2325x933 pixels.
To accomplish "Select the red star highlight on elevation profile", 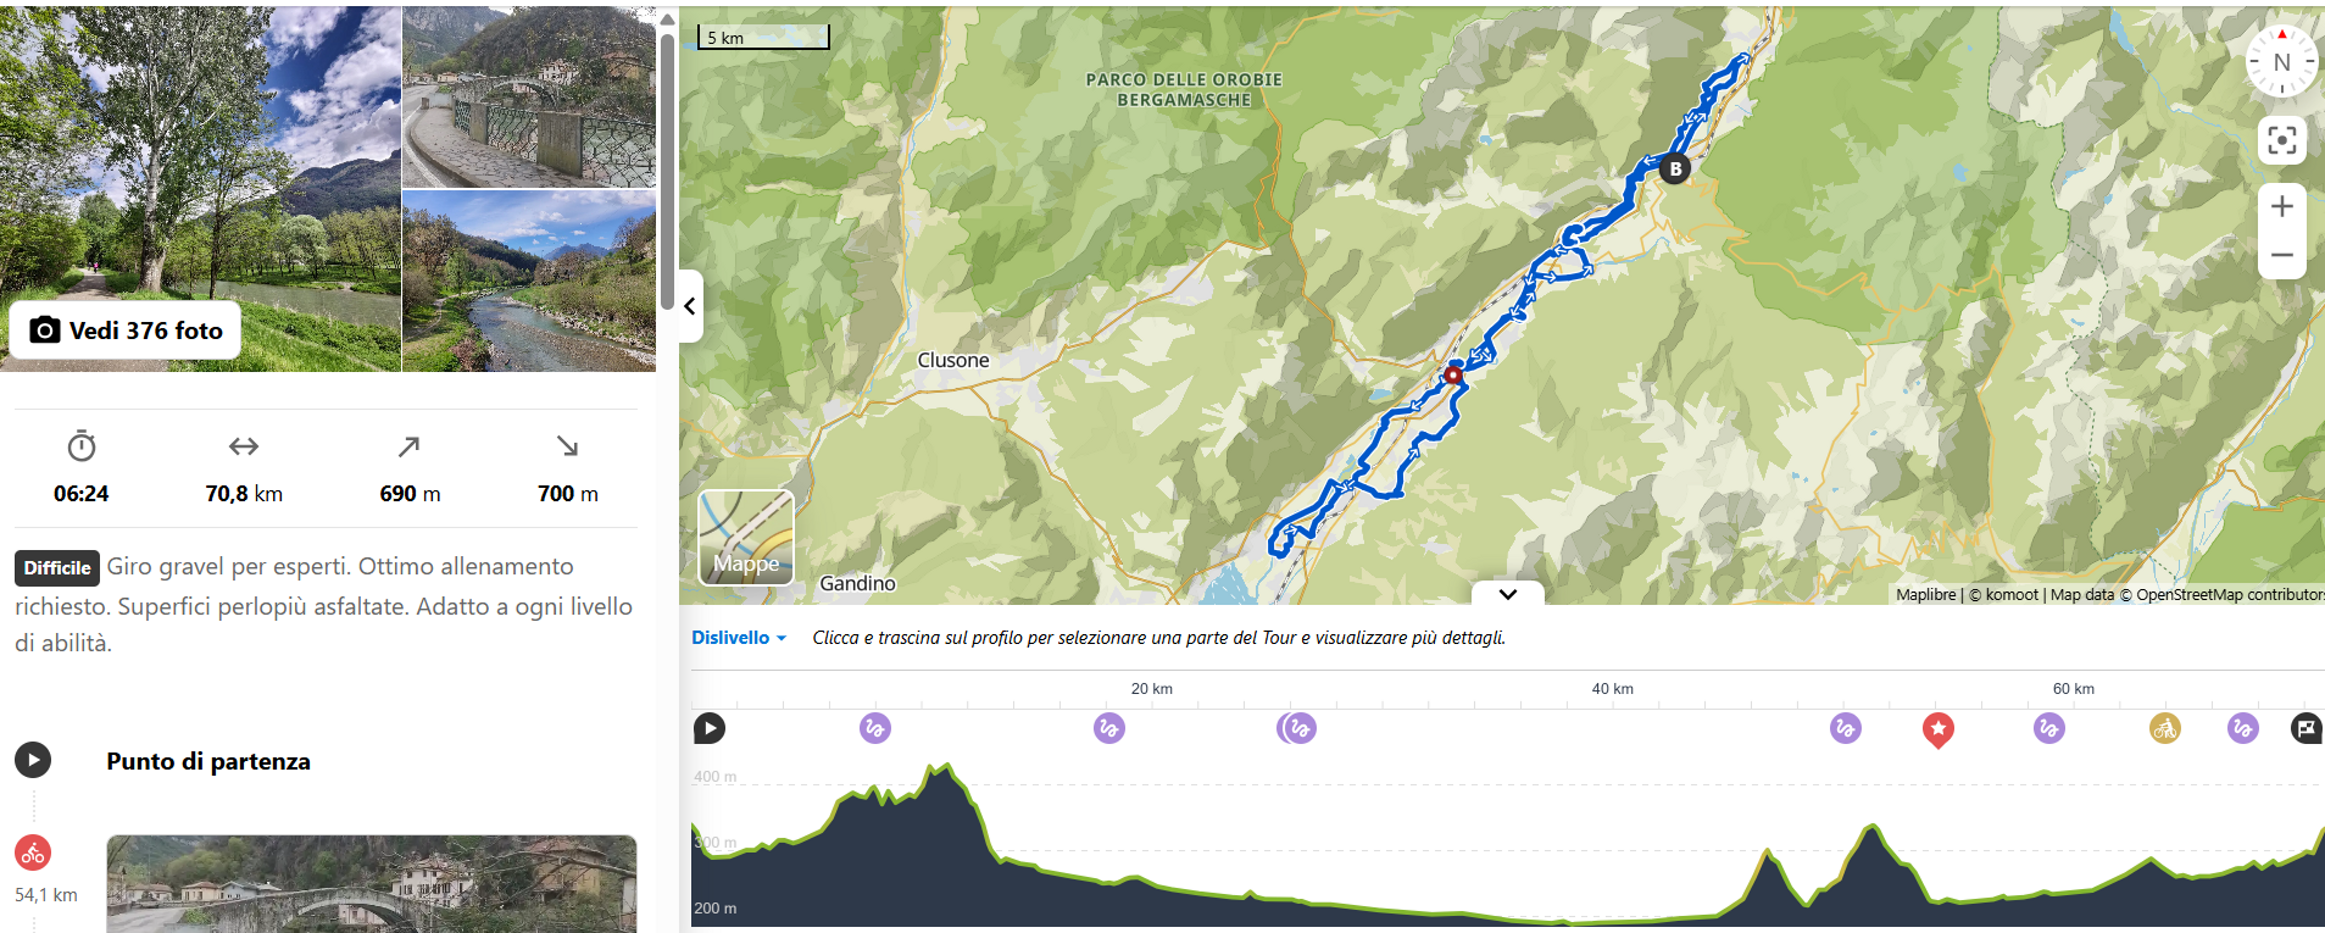I will pyautogui.click(x=1938, y=730).
